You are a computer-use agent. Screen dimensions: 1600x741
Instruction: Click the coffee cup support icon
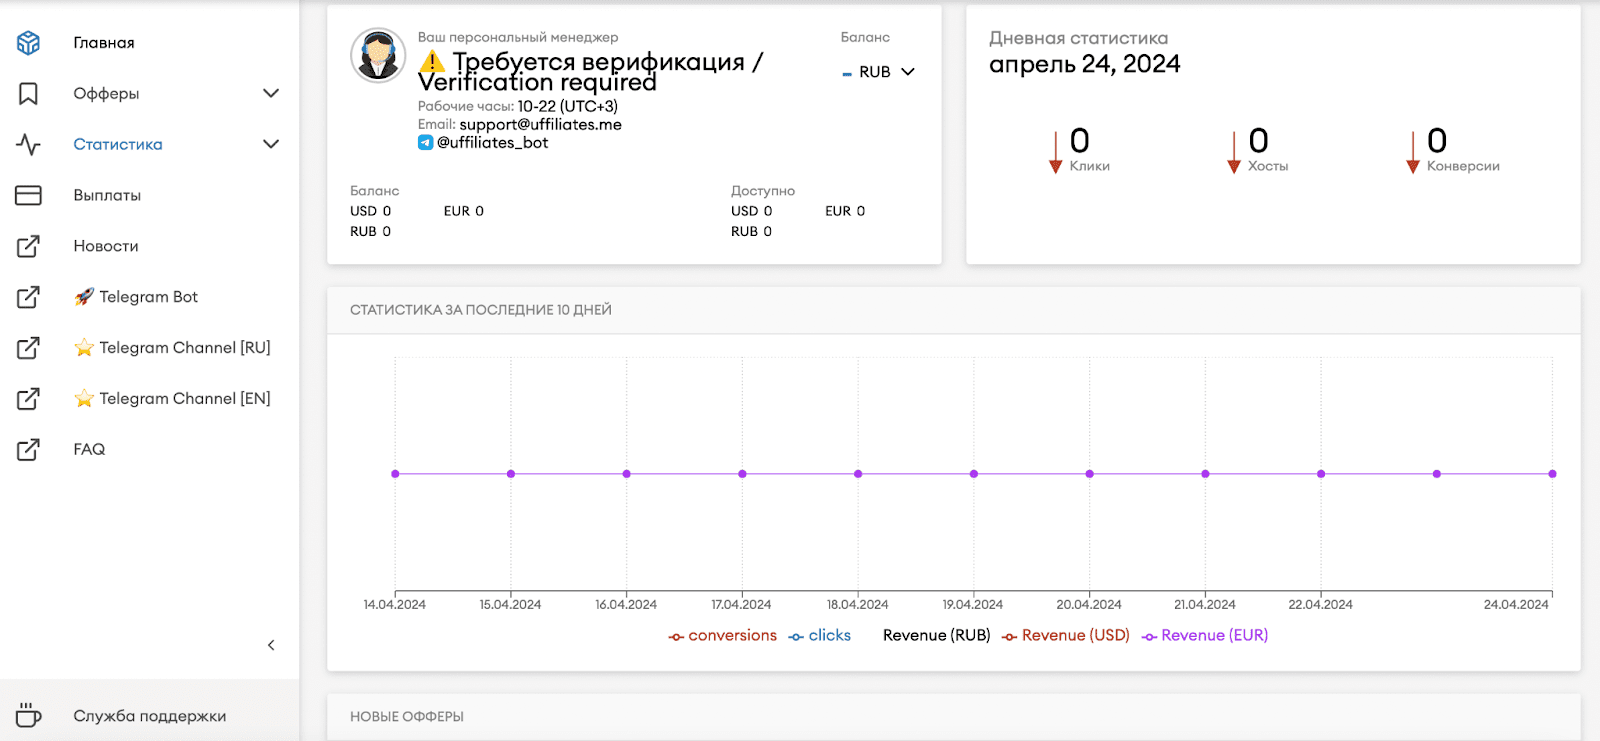click(28, 715)
